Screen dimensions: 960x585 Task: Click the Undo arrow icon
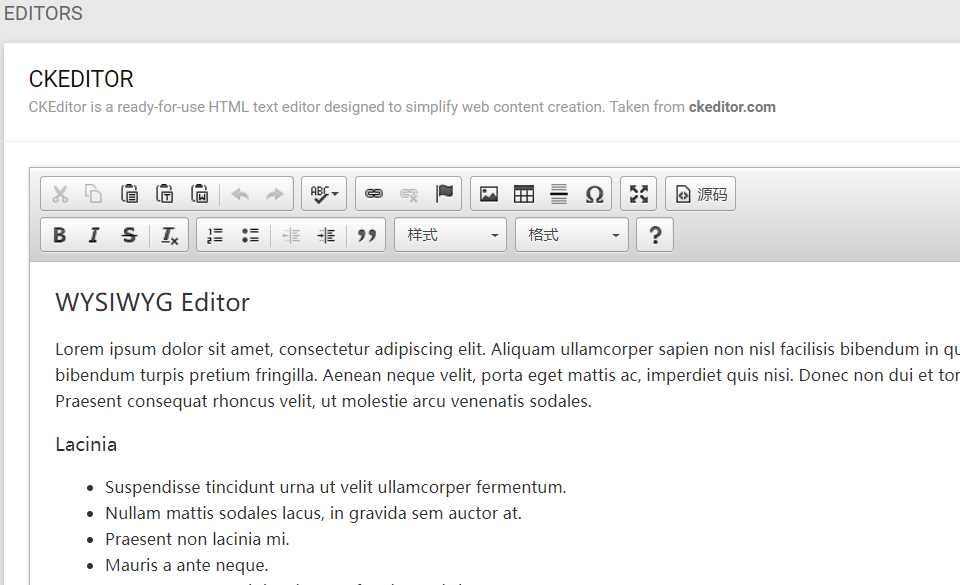(x=239, y=194)
